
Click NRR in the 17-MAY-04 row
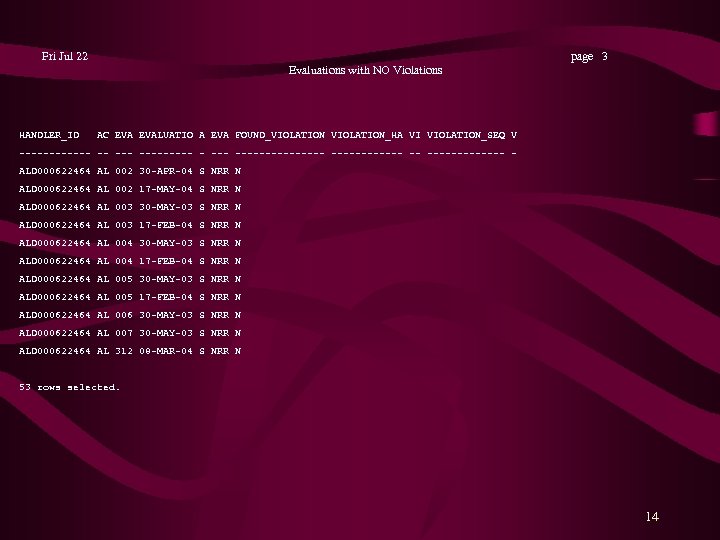point(219,189)
